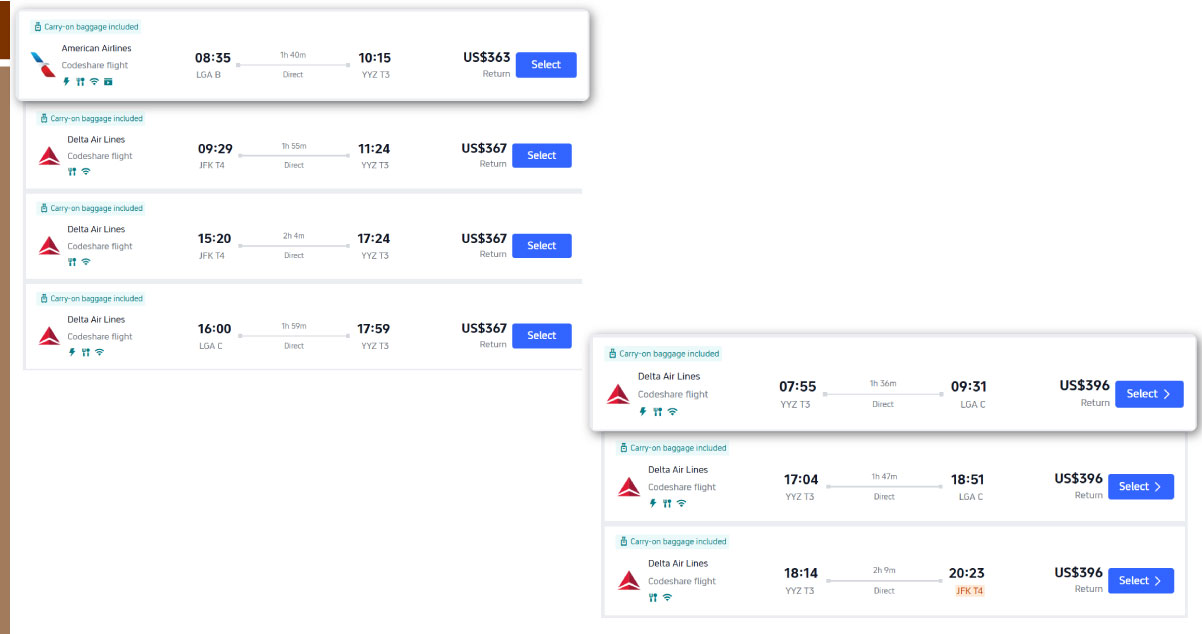Select the 07:55 return flight to LGA
The image size is (1202, 634).
(1148, 394)
